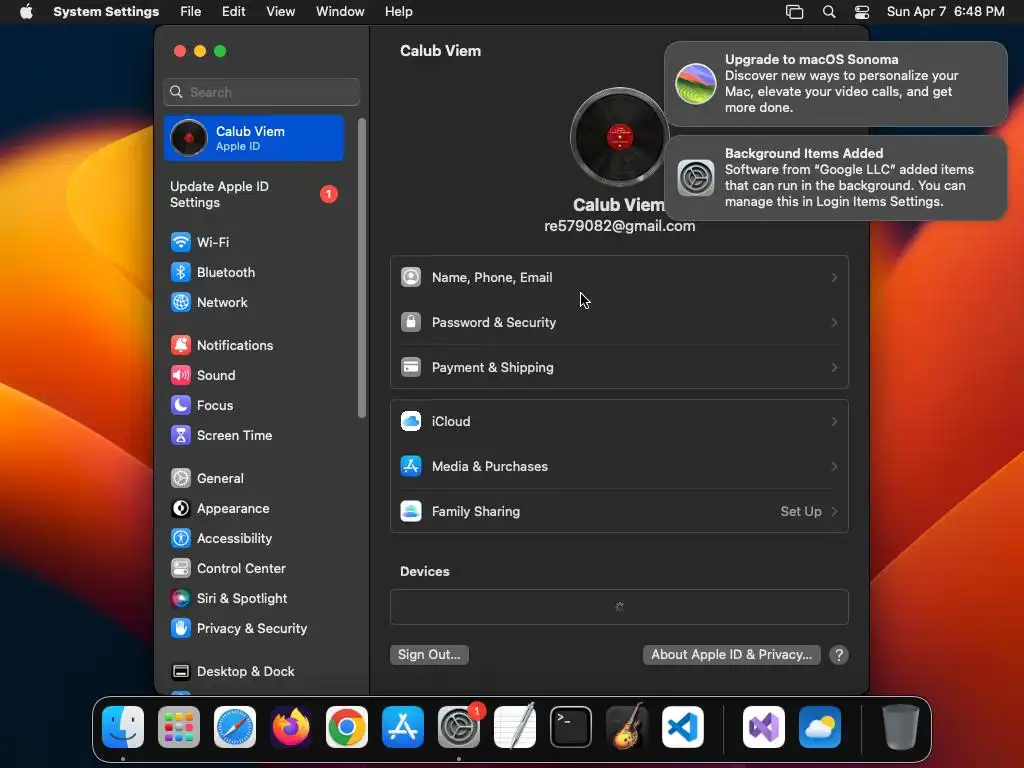Open Siri & Spotlight settings
The height and width of the screenshot is (768, 1024).
coord(229,599)
